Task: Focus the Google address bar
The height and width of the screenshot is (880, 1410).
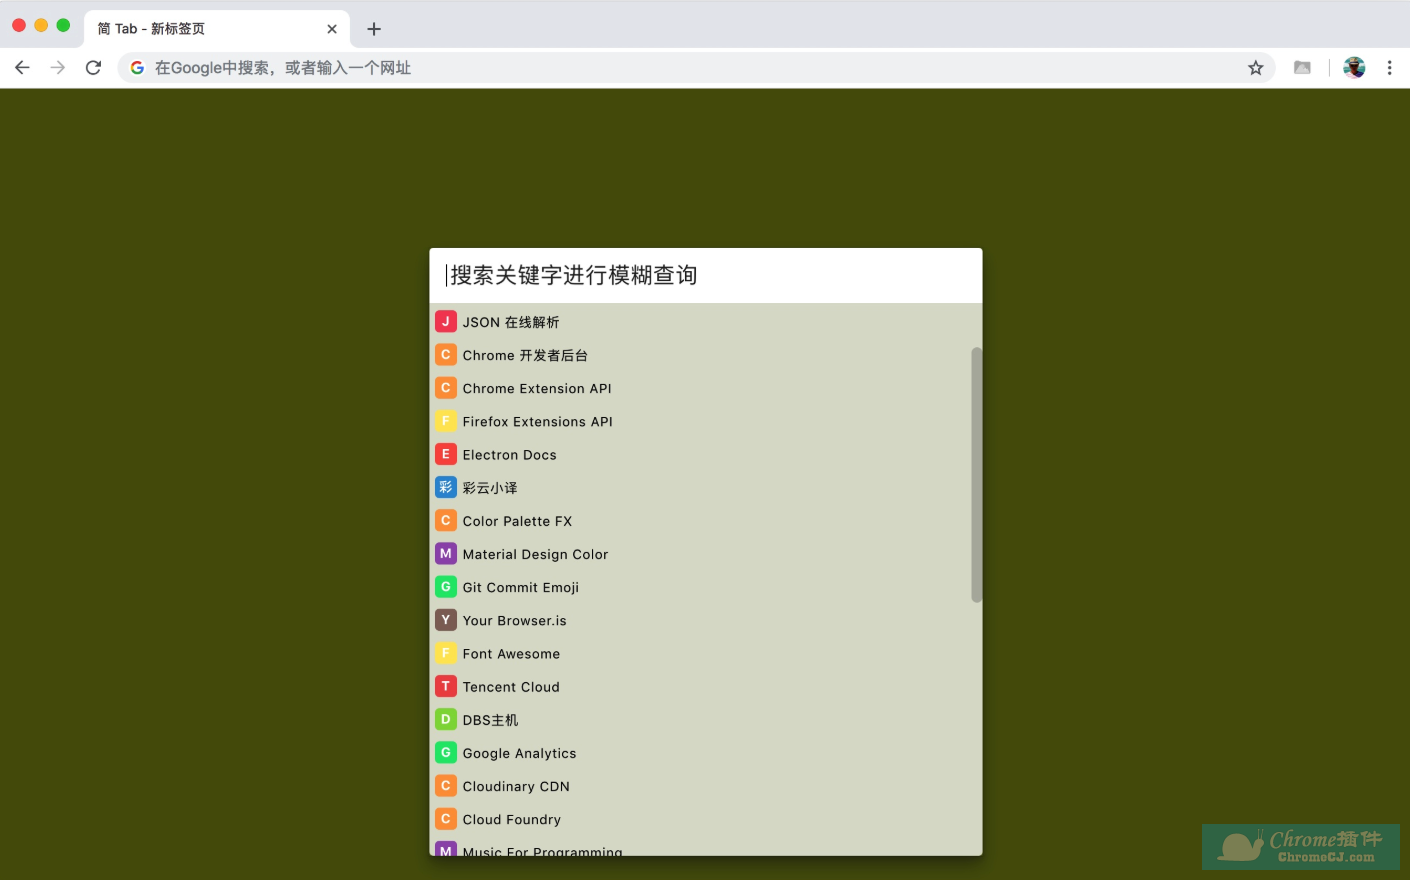Action: 695,68
